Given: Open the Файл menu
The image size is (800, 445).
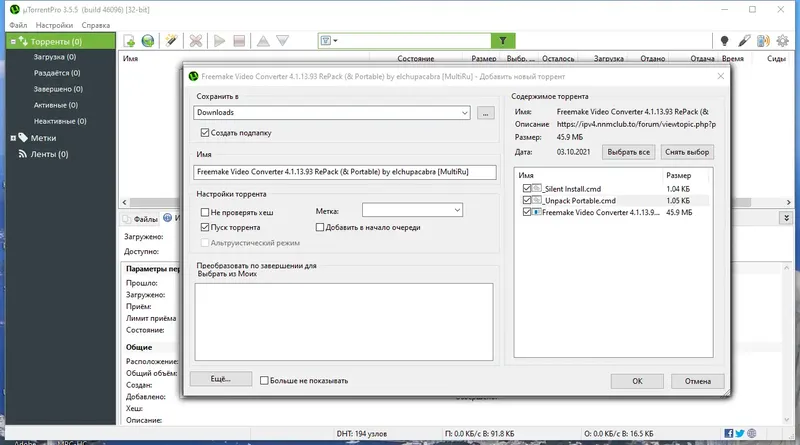Looking at the screenshot, I should click(x=18, y=25).
